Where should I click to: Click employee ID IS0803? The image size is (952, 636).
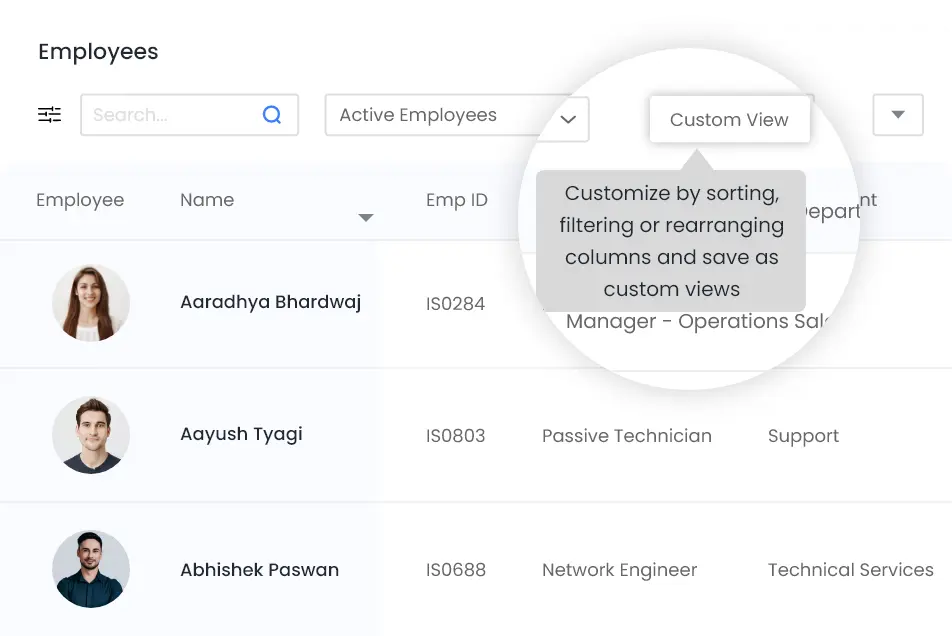[x=455, y=436]
